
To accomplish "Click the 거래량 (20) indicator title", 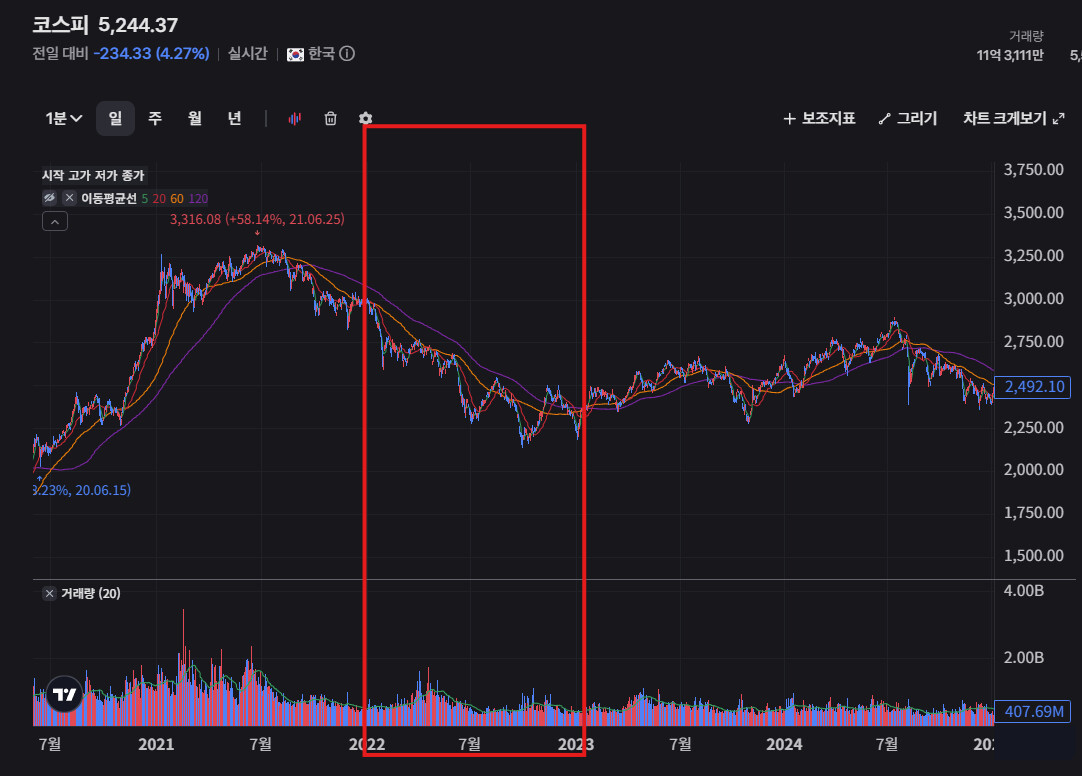I will point(90,594).
